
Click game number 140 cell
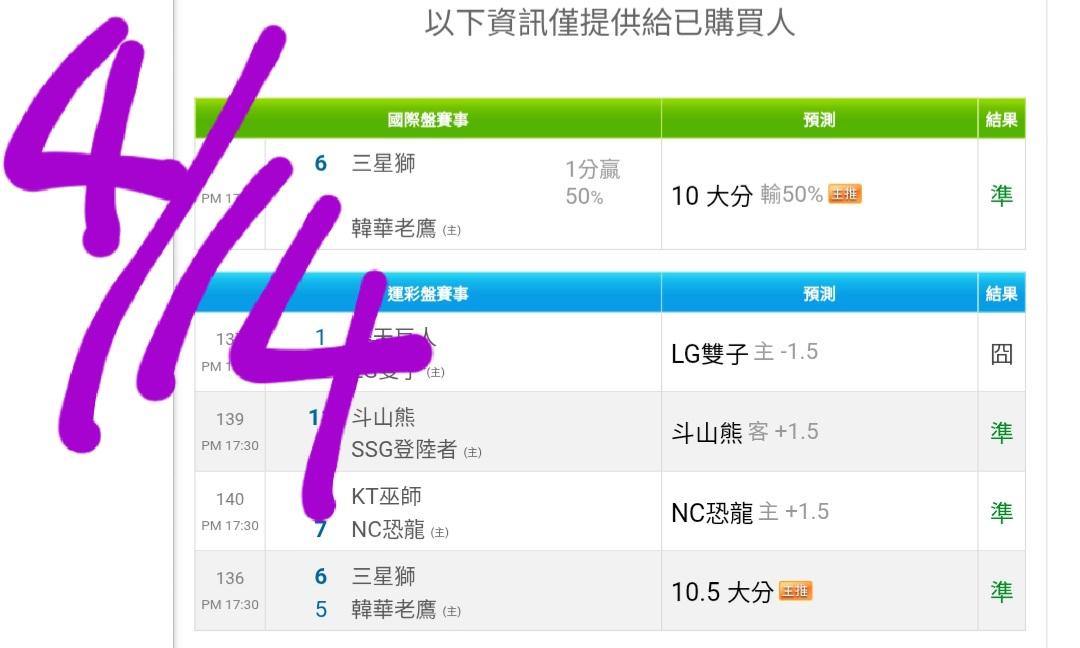click(x=230, y=499)
